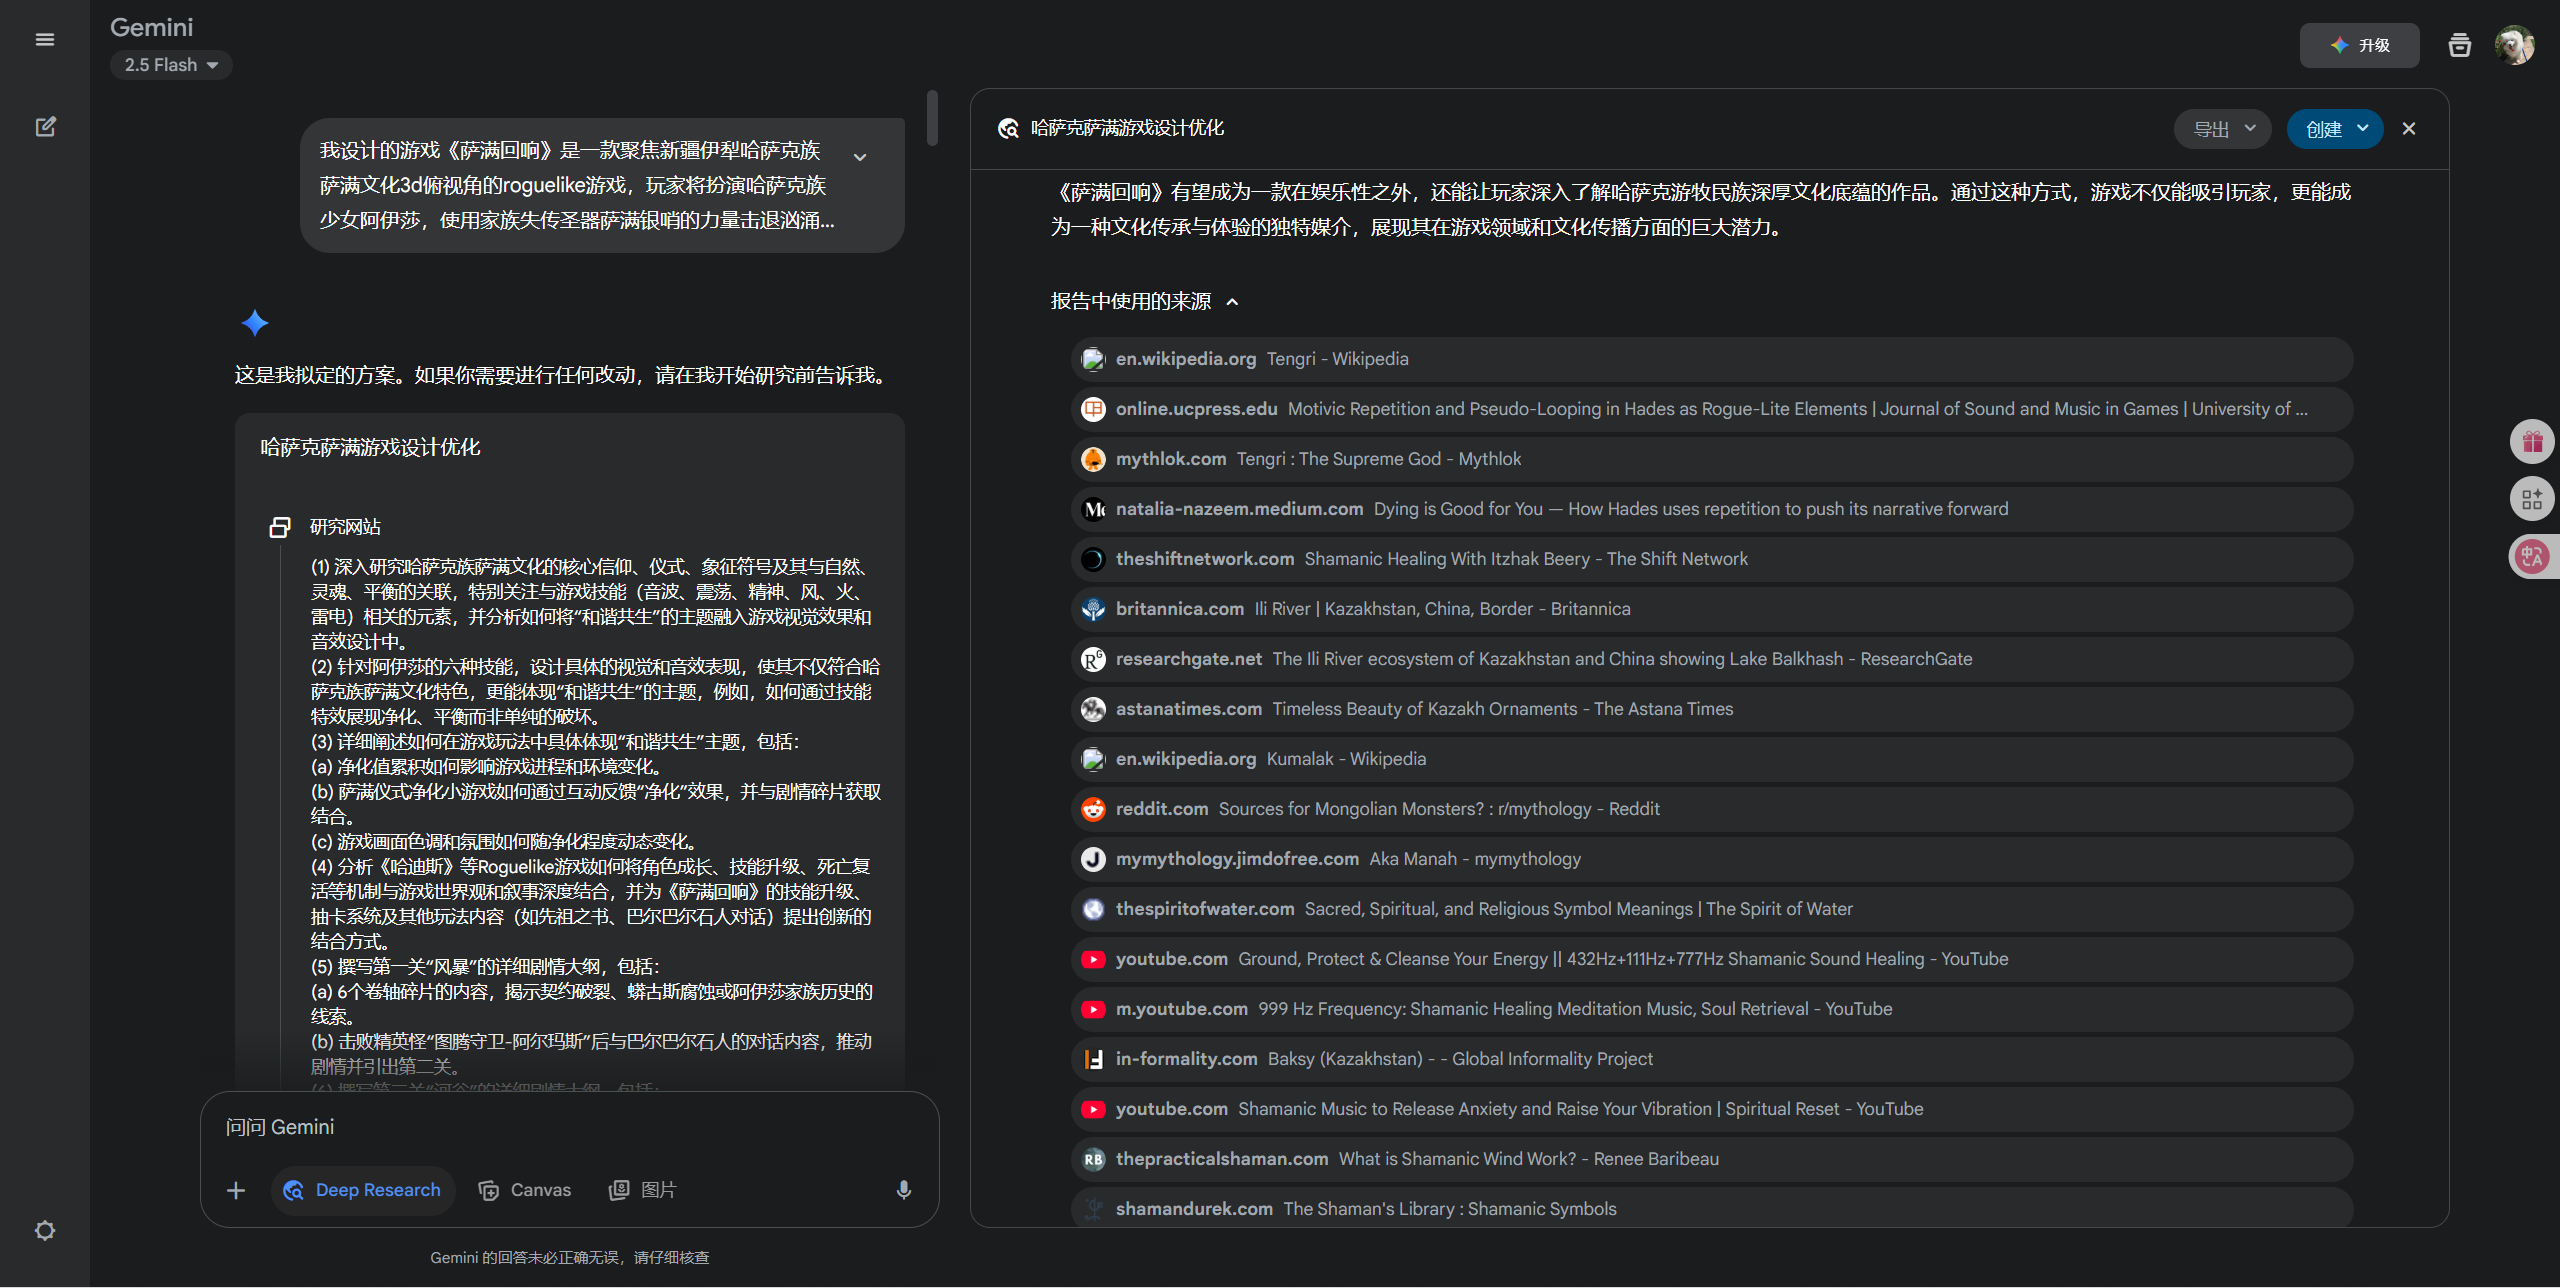The width and height of the screenshot is (2560, 1288).
Task: Click the Gemini sparkle response icon
Action: pyautogui.click(x=255, y=323)
